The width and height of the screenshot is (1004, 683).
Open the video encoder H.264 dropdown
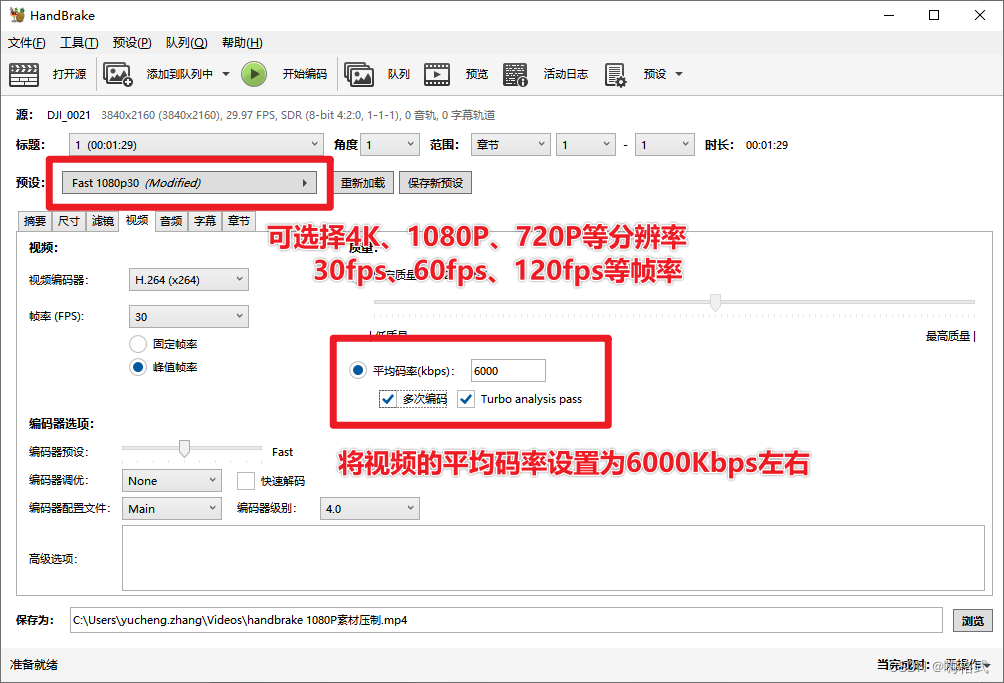(x=189, y=280)
